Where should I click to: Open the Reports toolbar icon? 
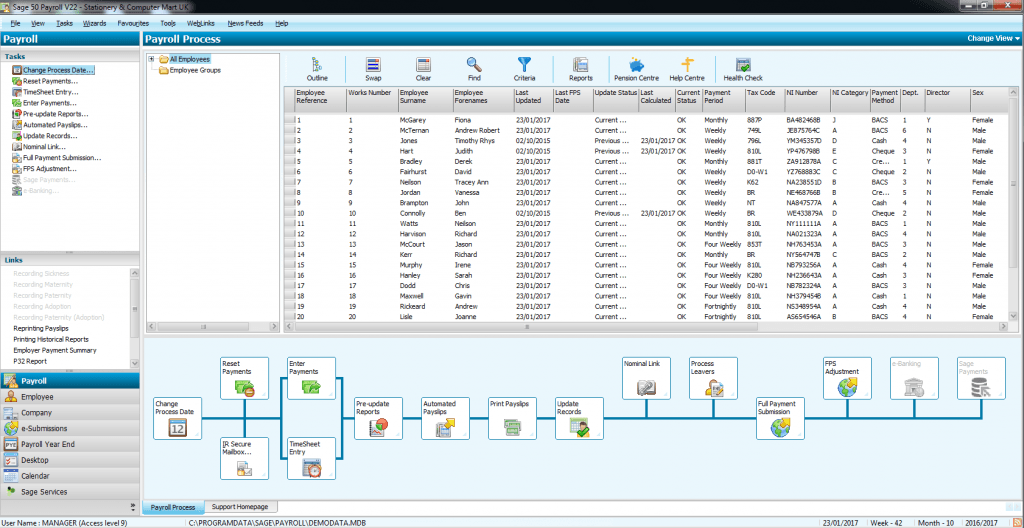[581, 69]
